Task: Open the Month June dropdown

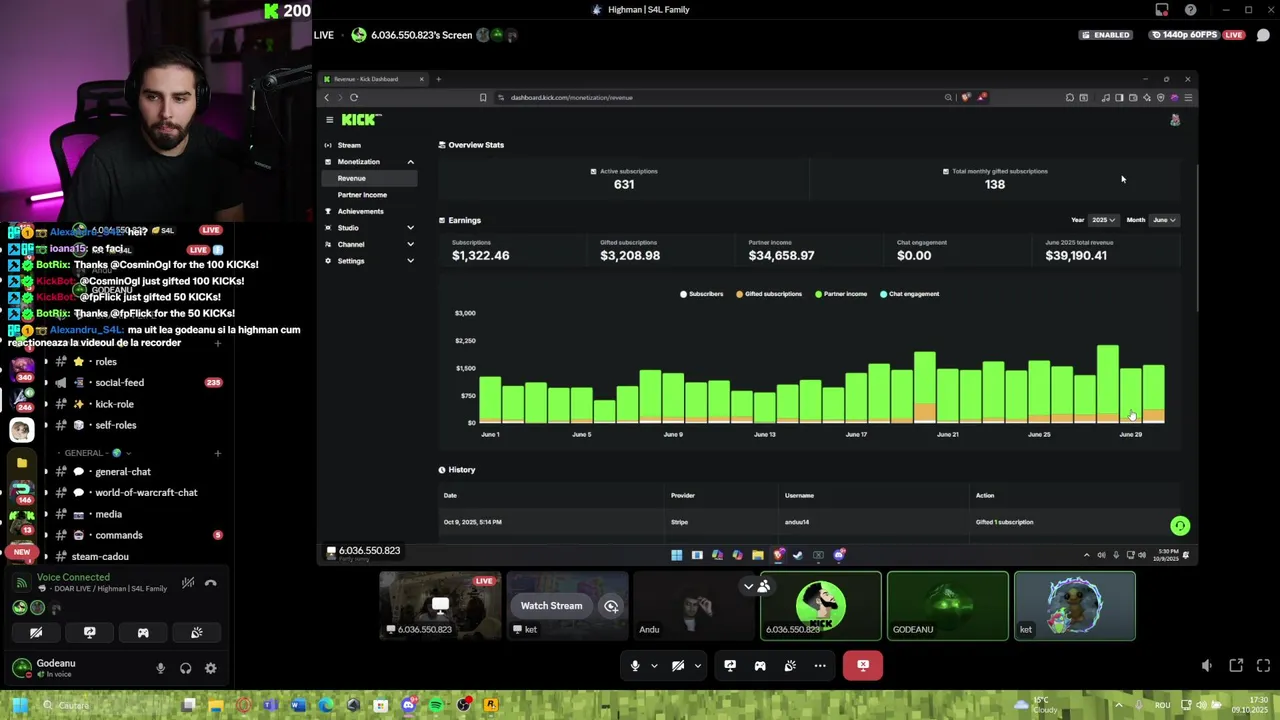Action: tap(1164, 220)
